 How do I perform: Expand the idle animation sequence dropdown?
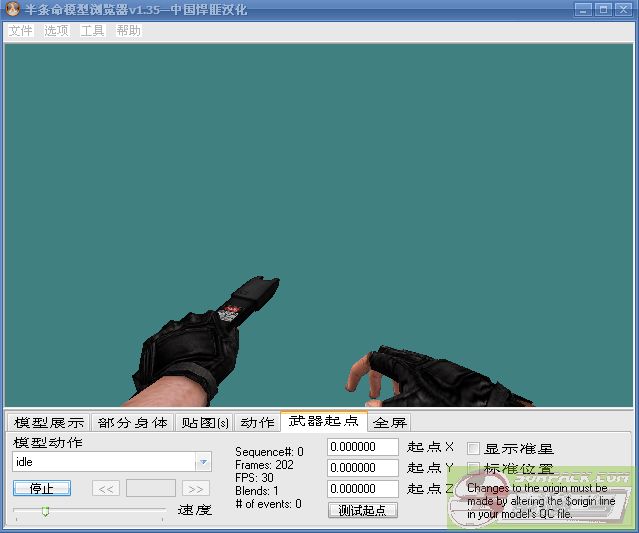click(x=203, y=462)
